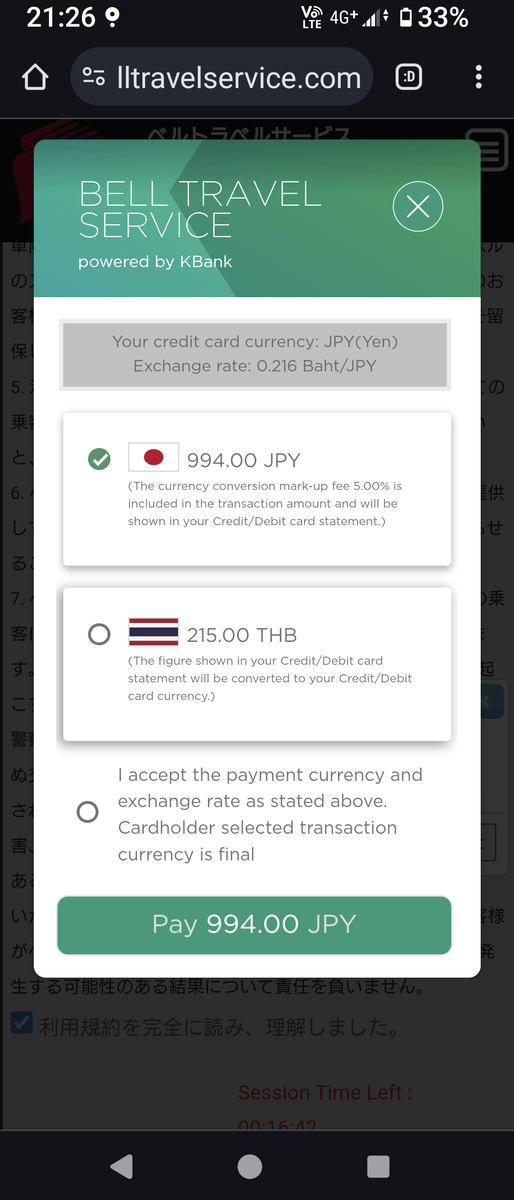This screenshot has height=1200, width=514.
Task: Tap the Android back navigation button
Action: pos(121,1166)
